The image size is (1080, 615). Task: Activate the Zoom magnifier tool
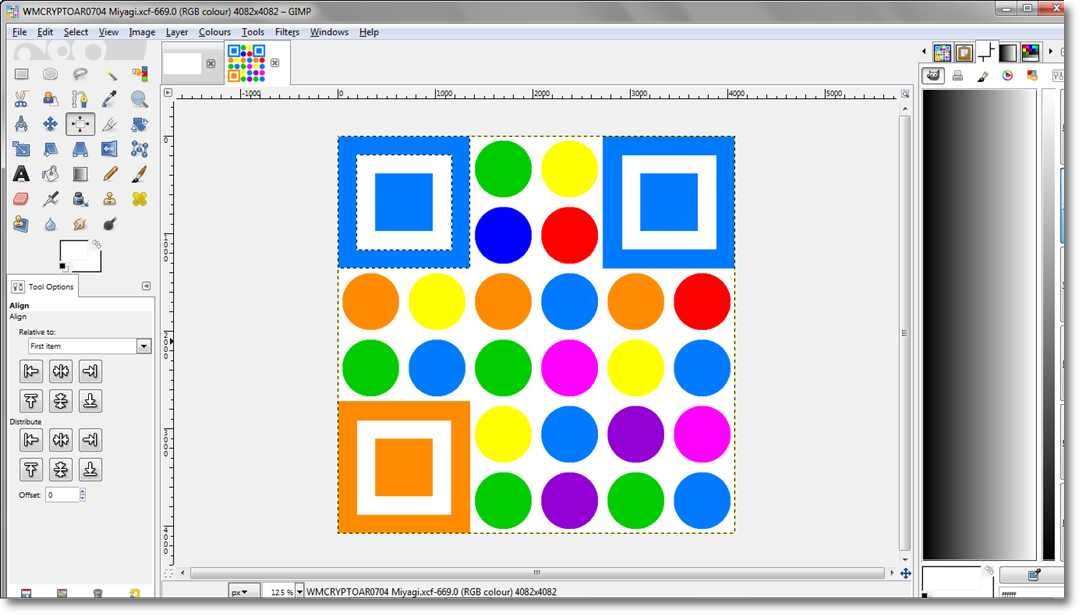pyautogui.click(x=139, y=99)
